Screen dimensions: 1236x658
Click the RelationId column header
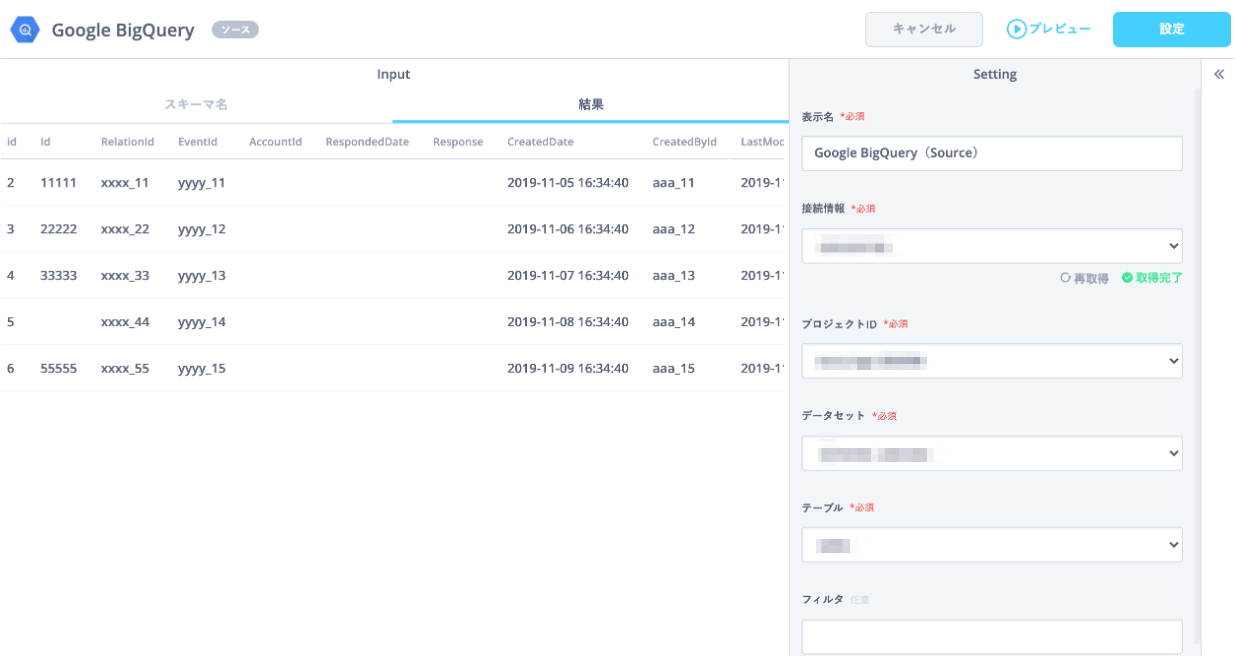click(x=127, y=142)
